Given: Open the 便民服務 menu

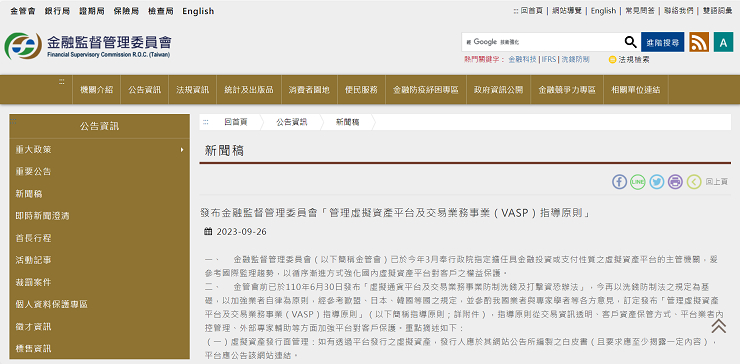Looking at the screenshot, I should tap(361, 90).
